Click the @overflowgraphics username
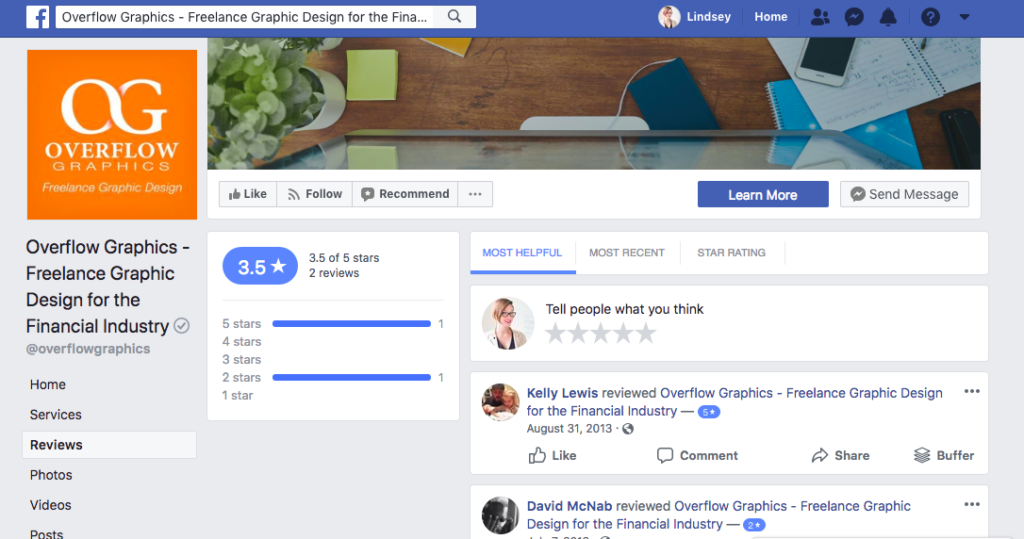This screenshot has height=539, width=1024. pos(88,349)
